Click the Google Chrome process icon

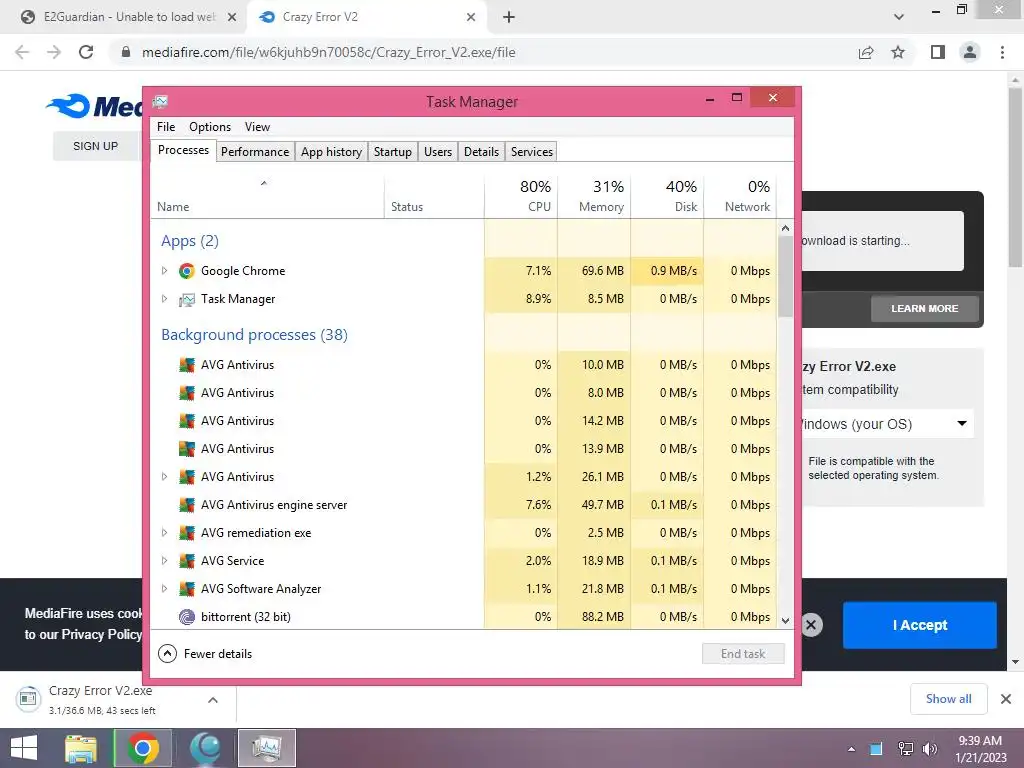click(x=187, y=271)
